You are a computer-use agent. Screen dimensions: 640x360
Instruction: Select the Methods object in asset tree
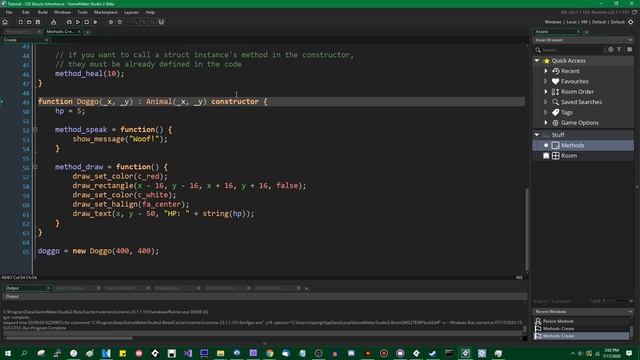pyautogui.click(x=583, y=145)
